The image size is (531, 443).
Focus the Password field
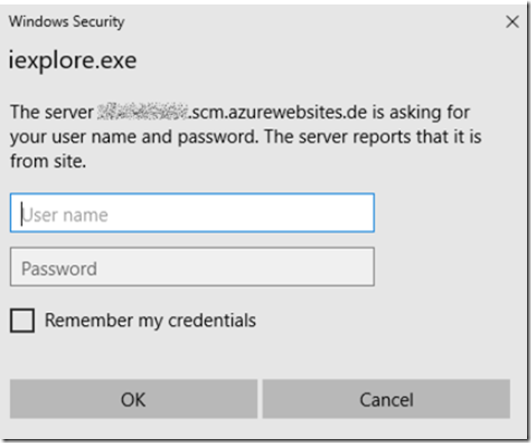[x=192, y=267]
